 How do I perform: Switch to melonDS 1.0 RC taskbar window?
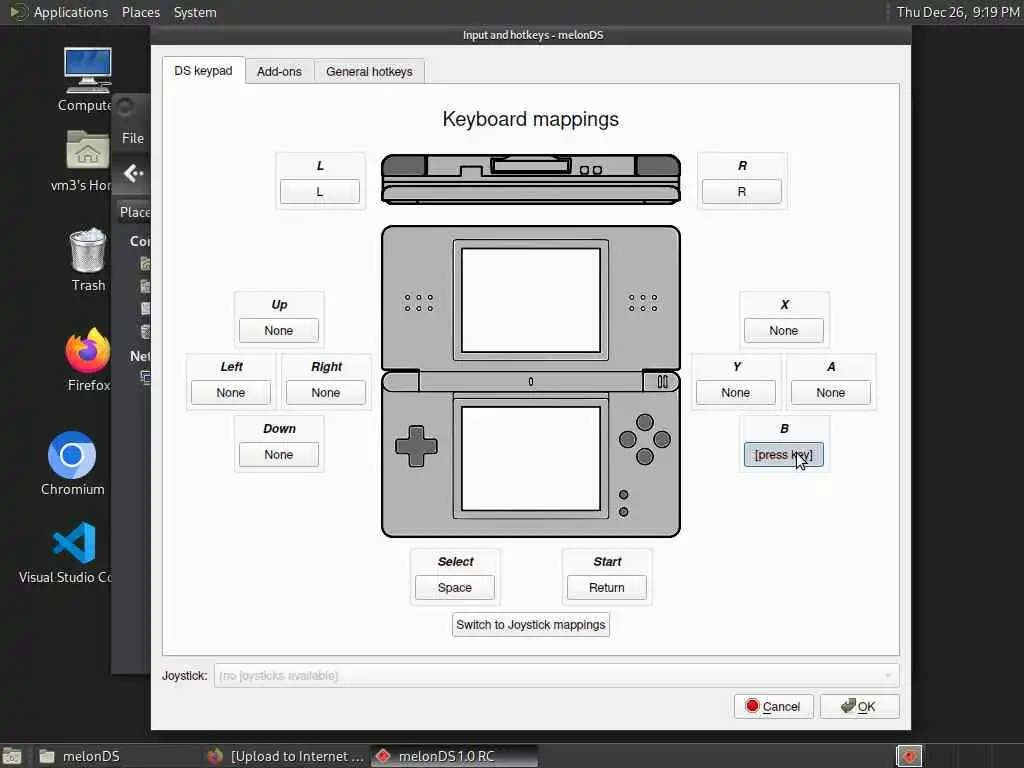455,756
